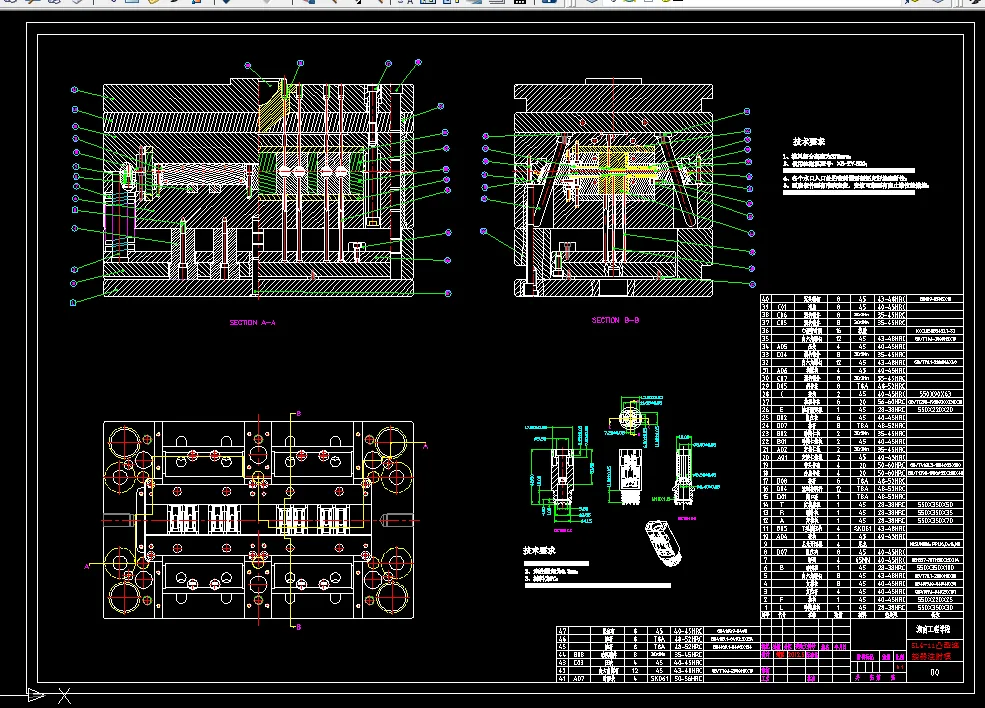Click the SECTION B-B label
Viewport: 985px width, 708px height.
click(615, 320)
